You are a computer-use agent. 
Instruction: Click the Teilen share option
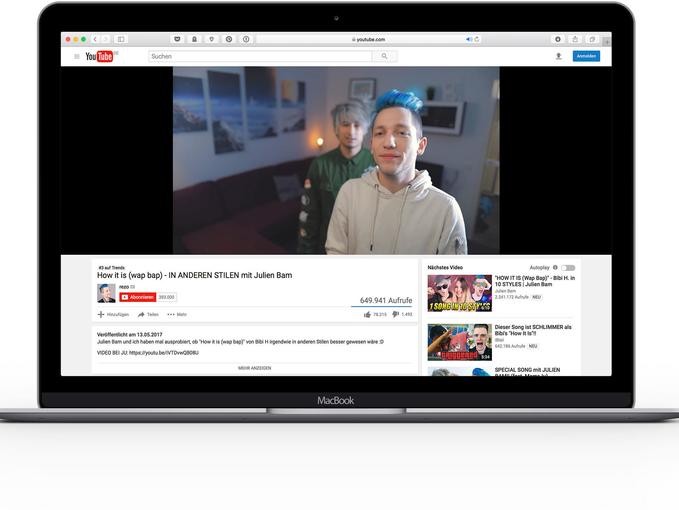(148, 314)
